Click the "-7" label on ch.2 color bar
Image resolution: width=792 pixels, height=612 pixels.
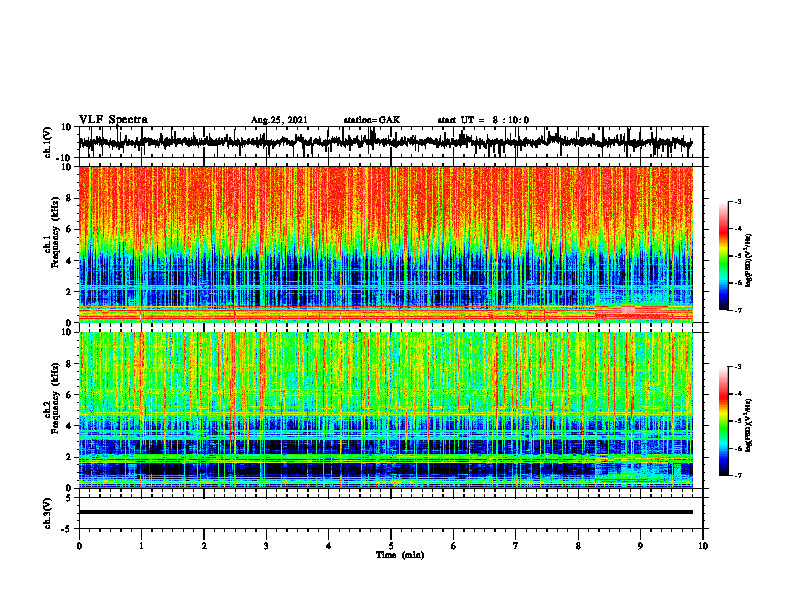click(737, 475)
